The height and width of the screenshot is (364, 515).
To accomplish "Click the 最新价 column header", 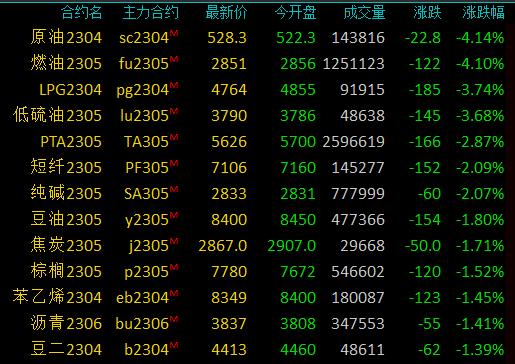I will coord(226,13).
